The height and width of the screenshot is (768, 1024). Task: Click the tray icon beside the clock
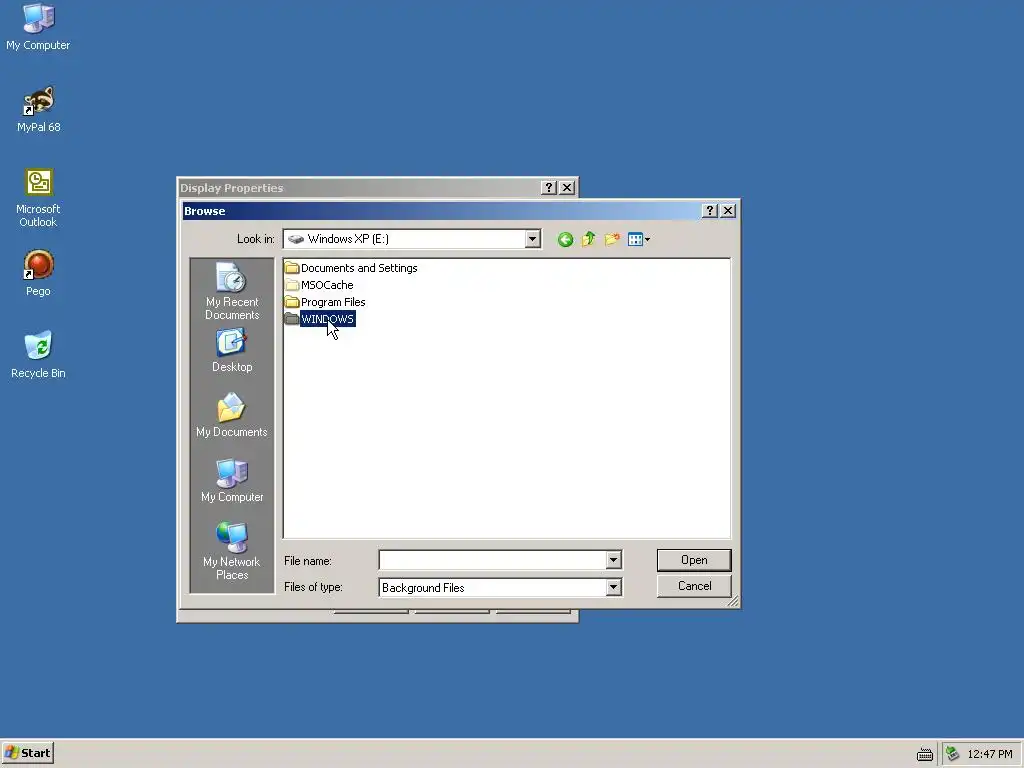pos(953,754)
